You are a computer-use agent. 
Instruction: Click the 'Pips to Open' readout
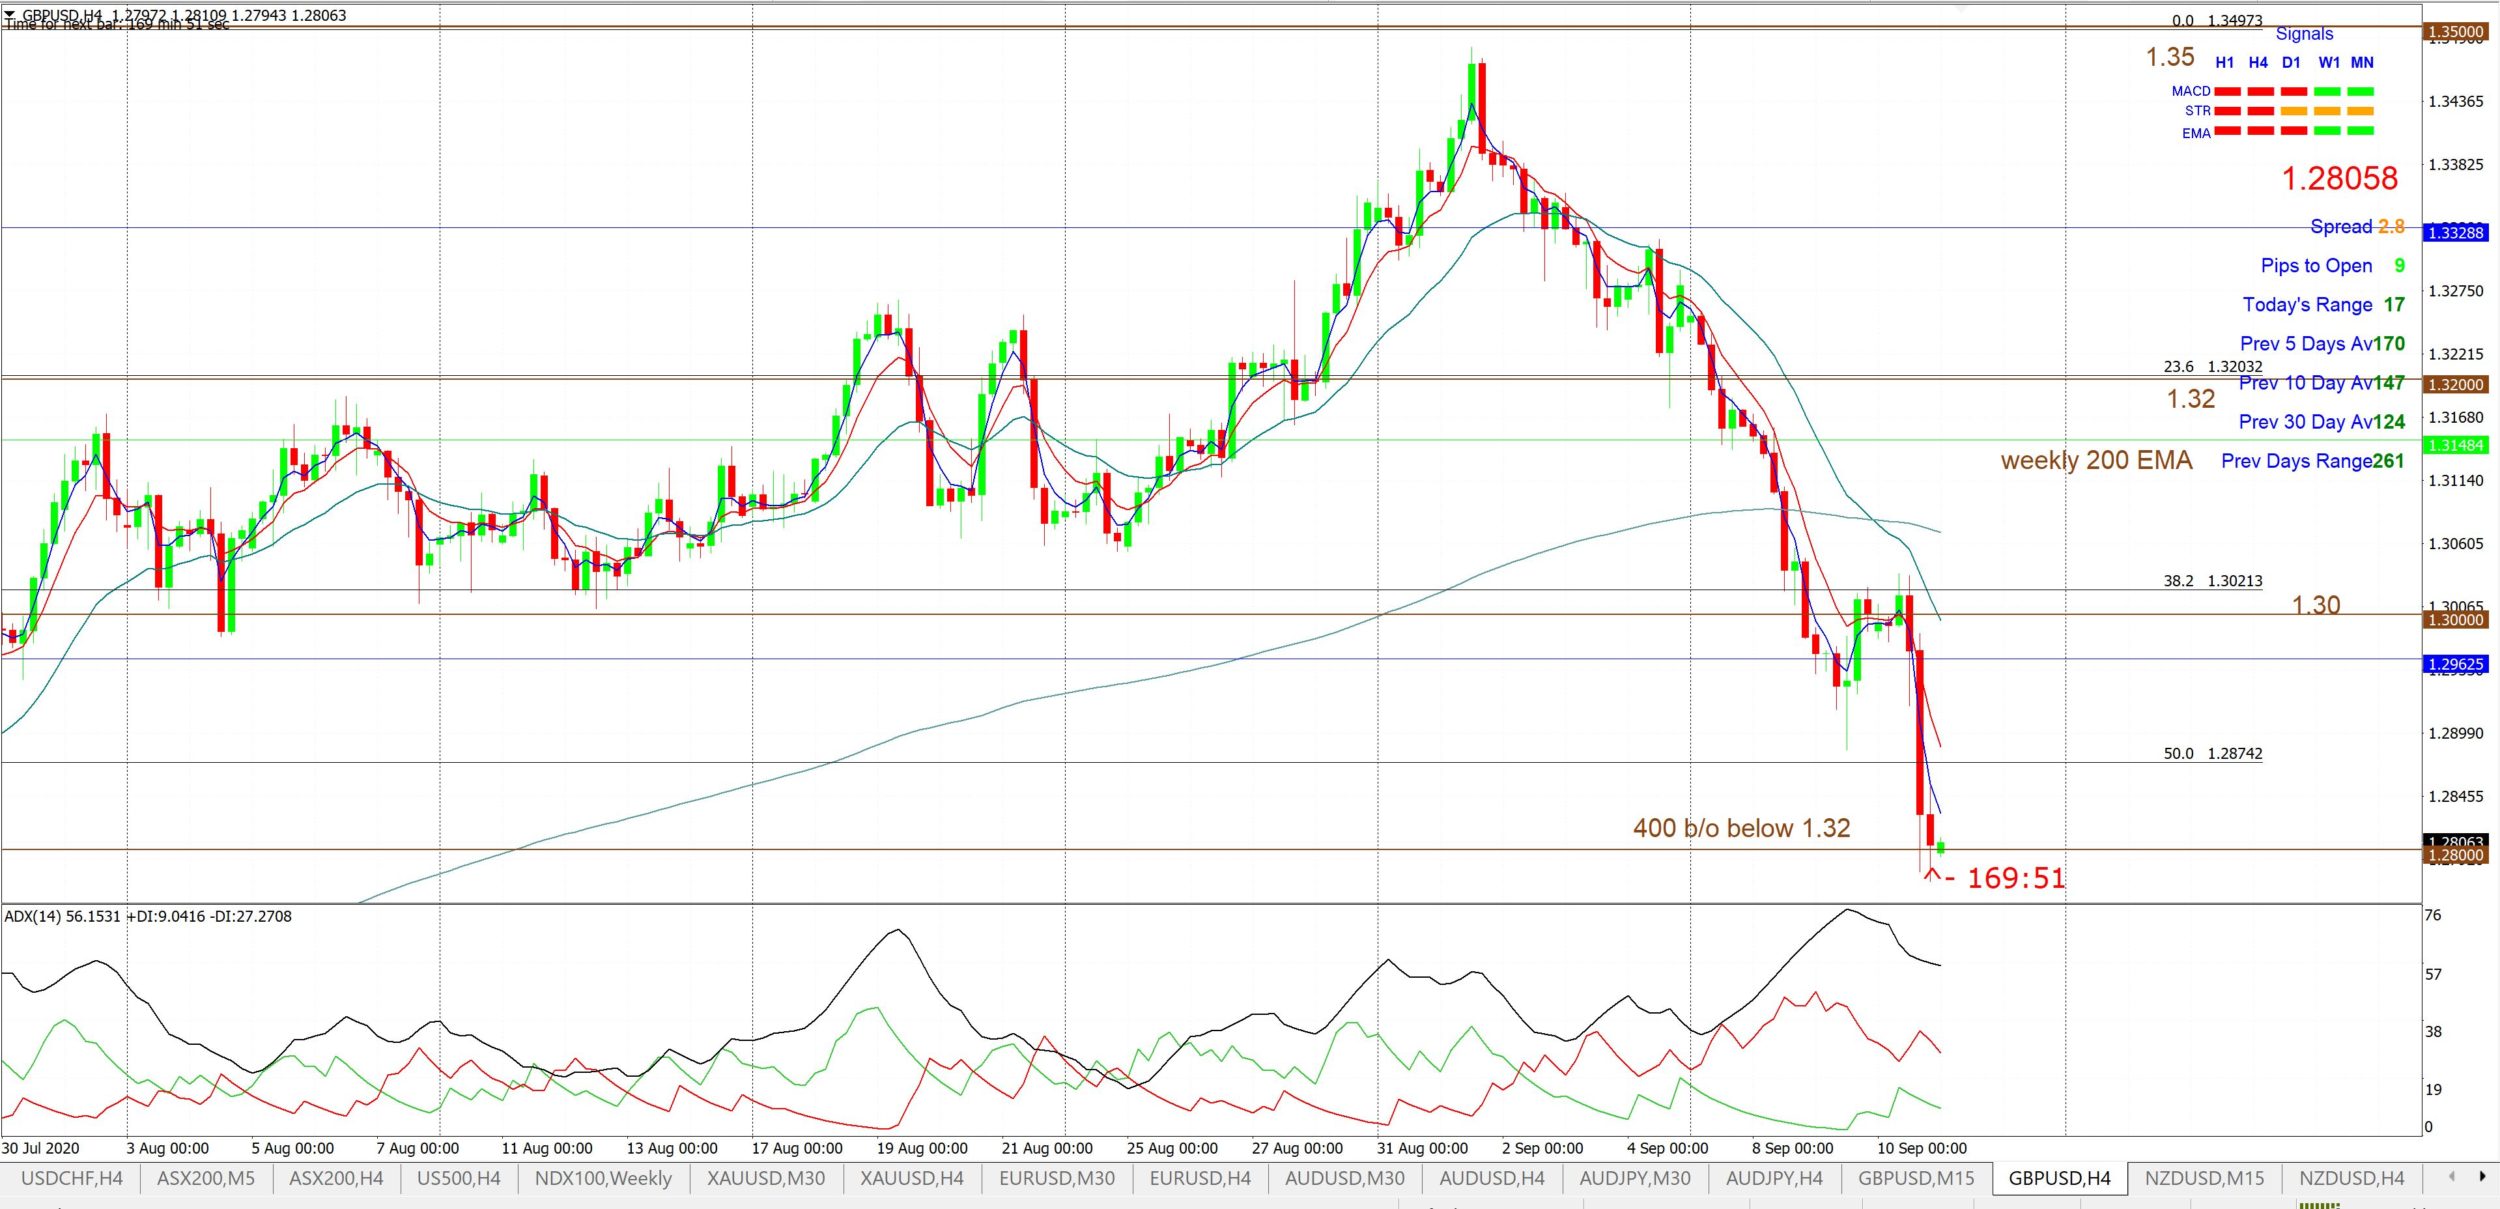2333,266
